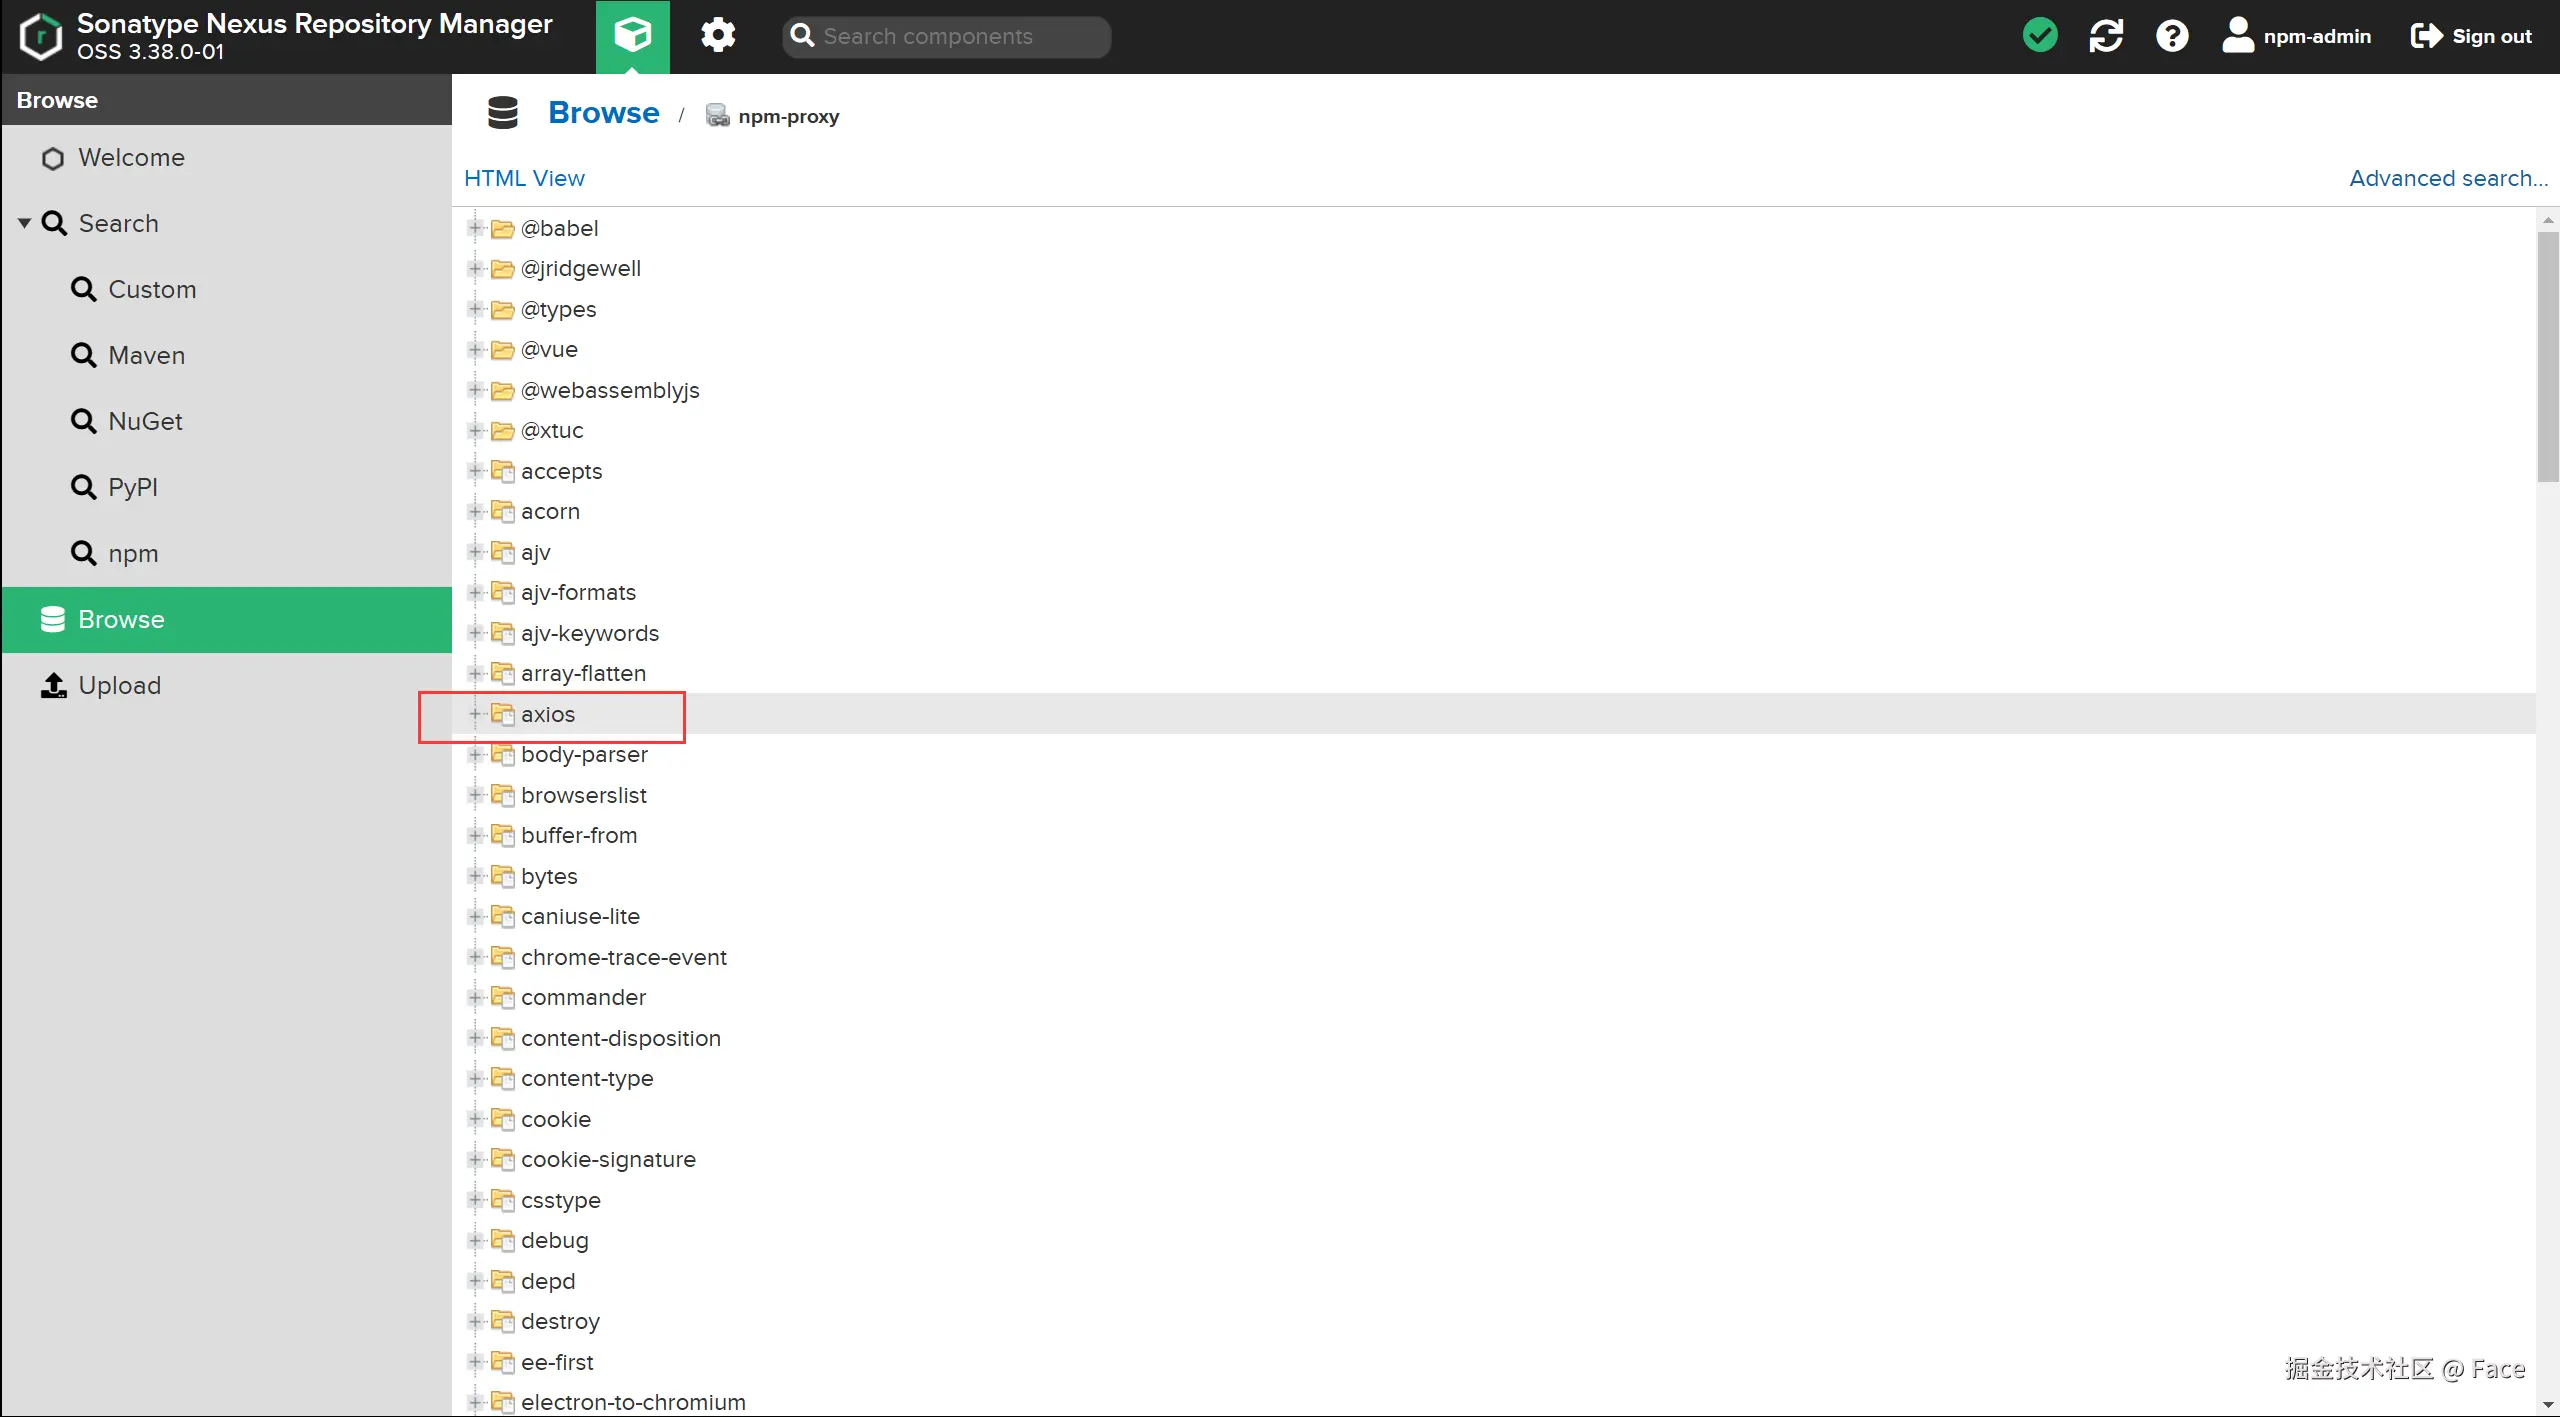Click the database icon beside Browse heading
Image resolution: width=2560 pixels, height=1417 pixels.
point(503,113)
